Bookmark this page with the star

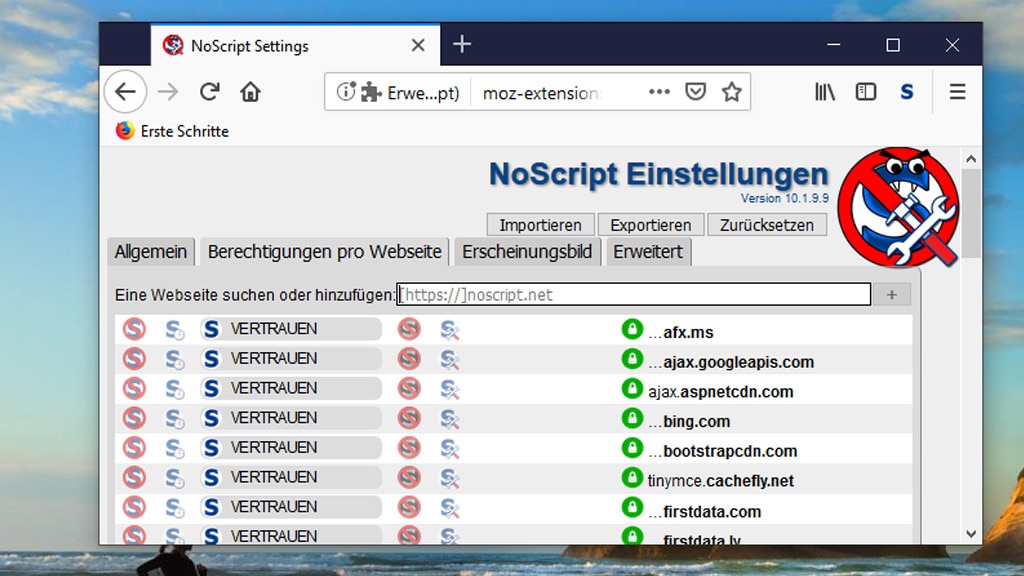731,92
